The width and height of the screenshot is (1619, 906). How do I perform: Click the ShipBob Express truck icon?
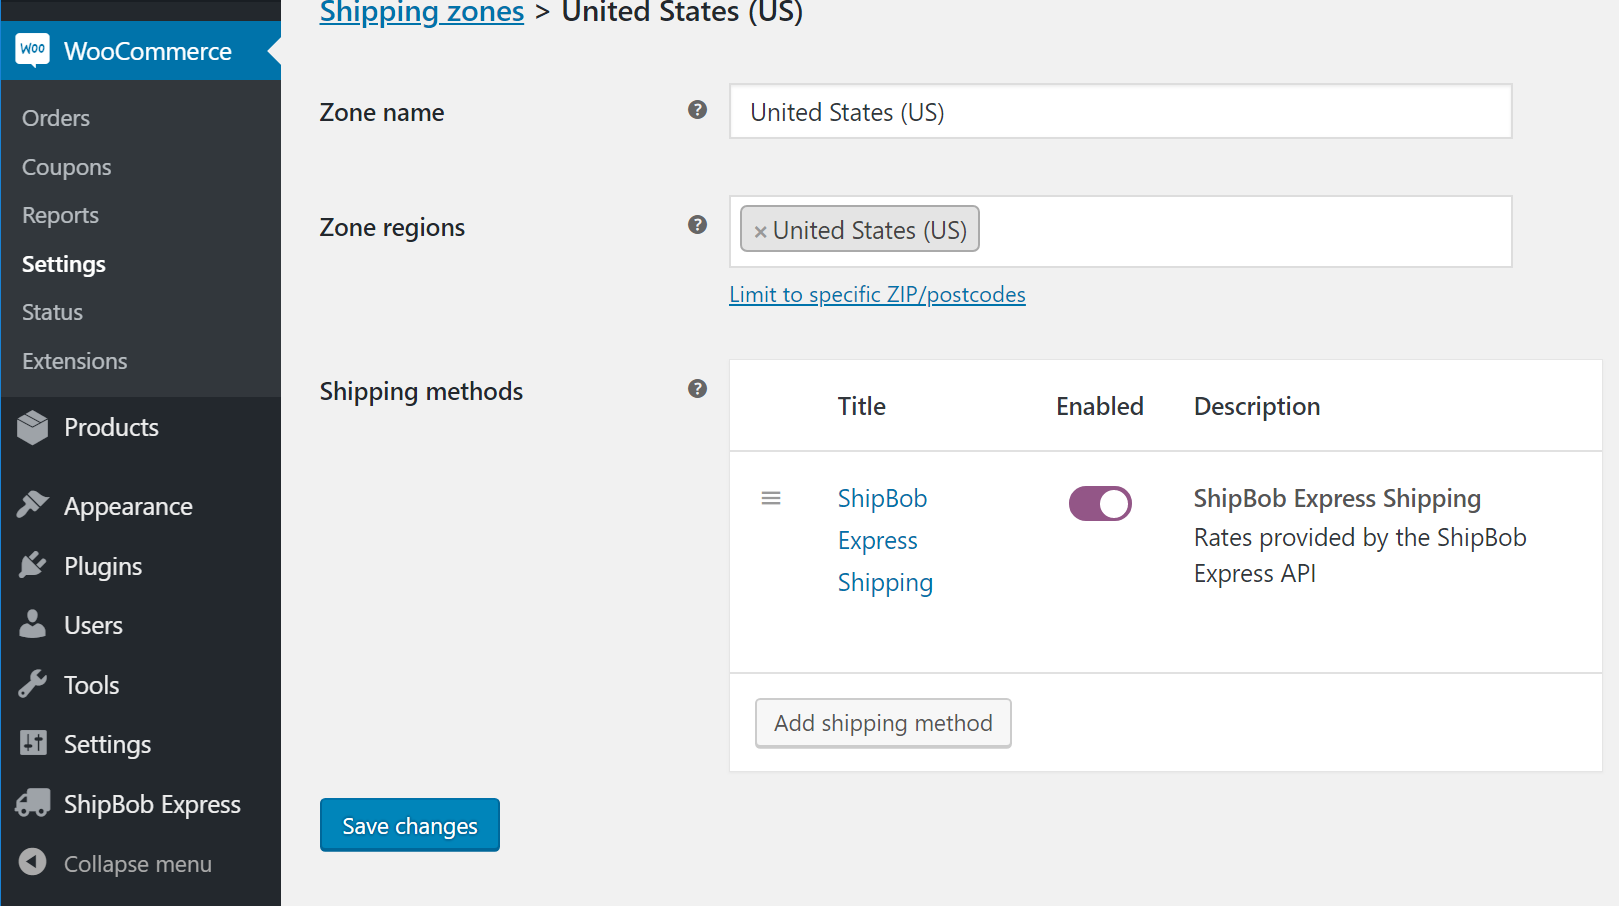point(33,803)
